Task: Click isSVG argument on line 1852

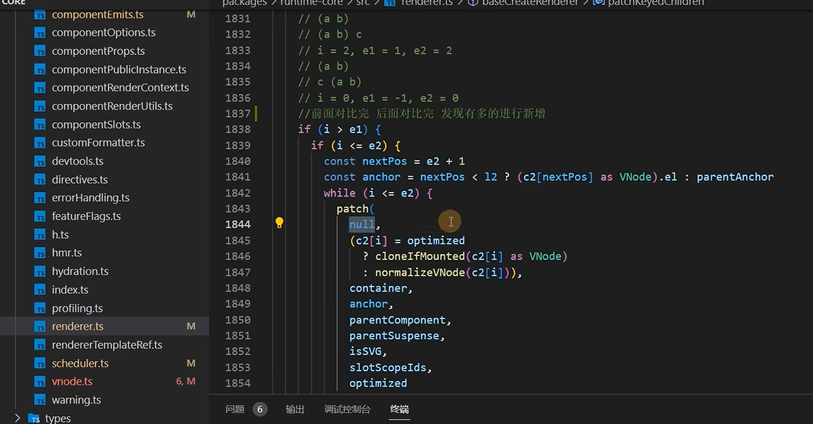Action: pyautogui.click(x=365, y=351)
